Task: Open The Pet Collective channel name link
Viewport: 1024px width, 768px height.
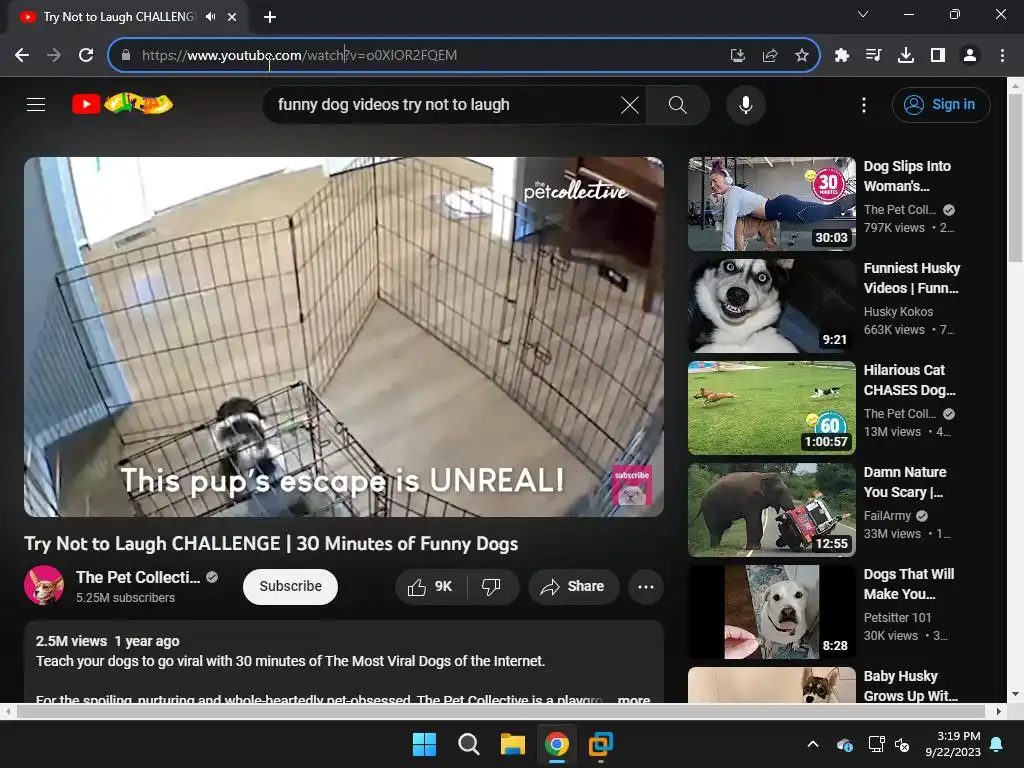Action: tap(138, 577)
